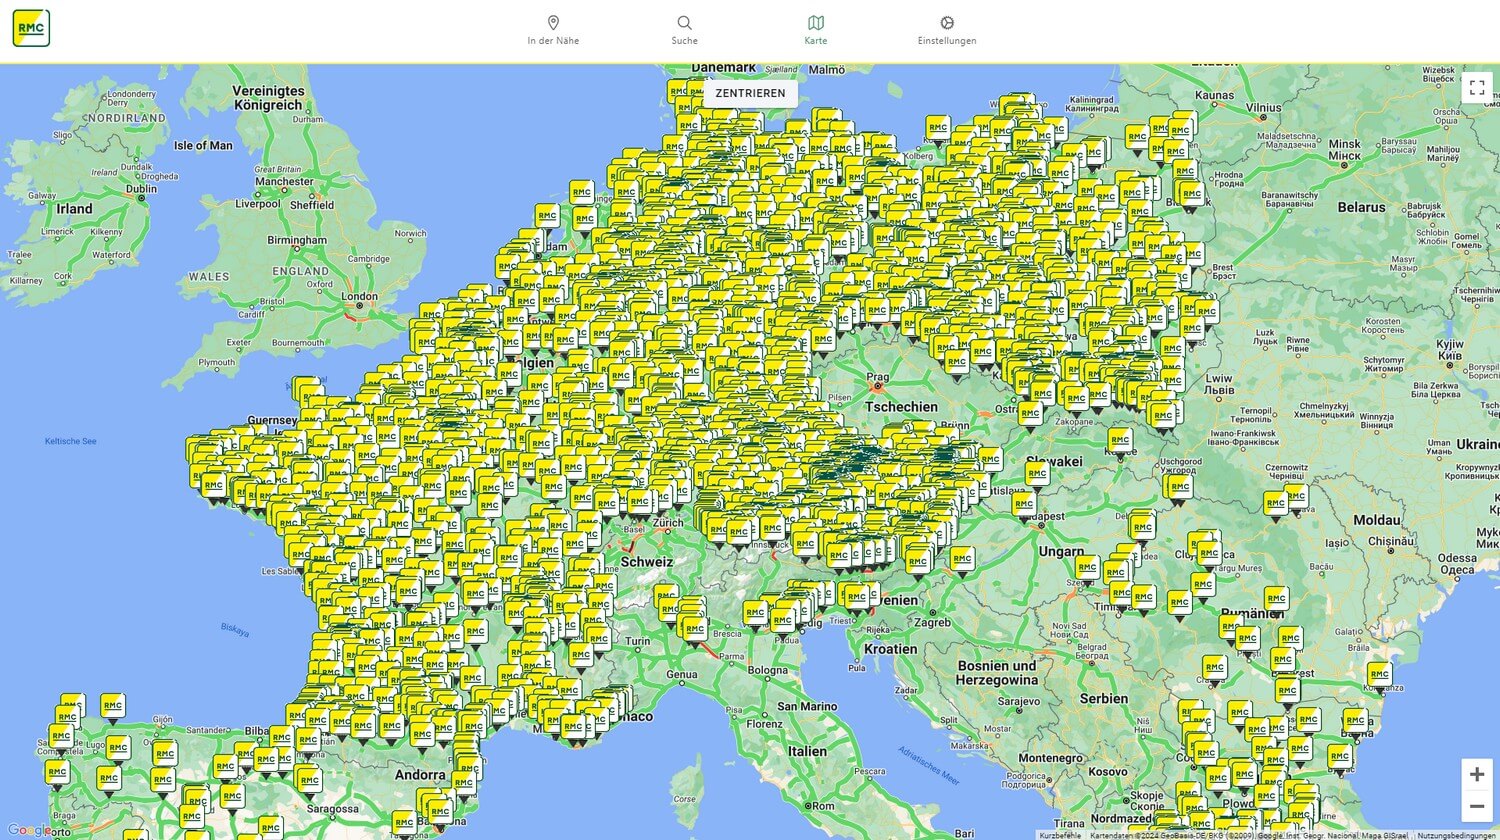Click the Odesa label on the map
This screenshot has width=1500, height=840.
1457,564
